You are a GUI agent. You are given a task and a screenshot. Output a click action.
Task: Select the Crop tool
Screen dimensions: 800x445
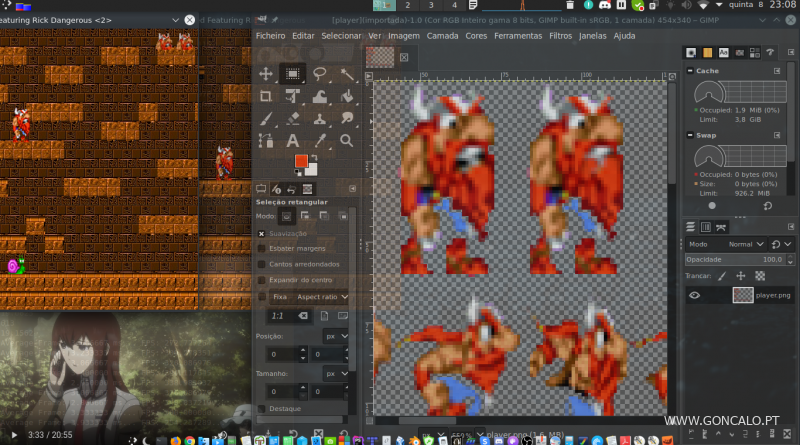tap(266, 96)
